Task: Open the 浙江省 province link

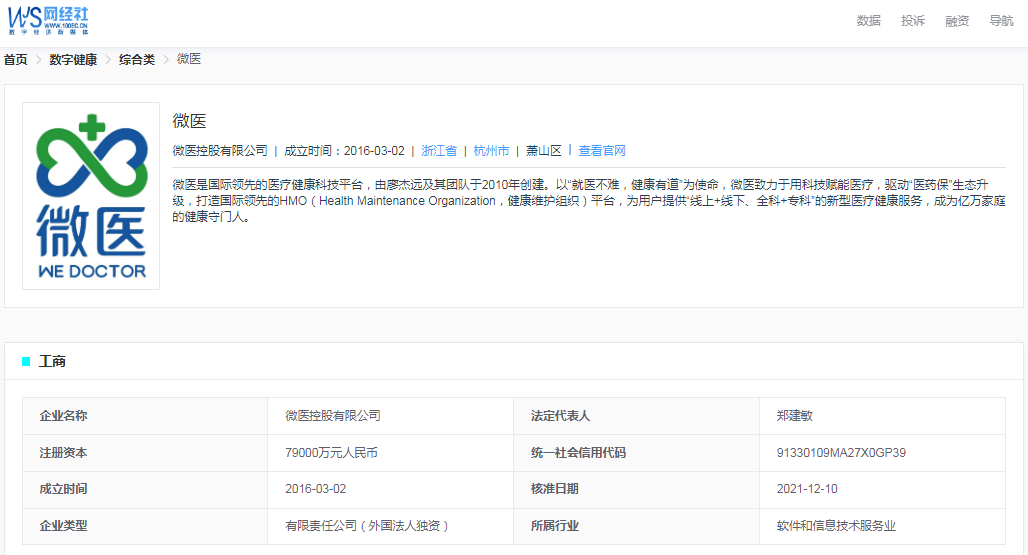Action: [x=439, y=151]
